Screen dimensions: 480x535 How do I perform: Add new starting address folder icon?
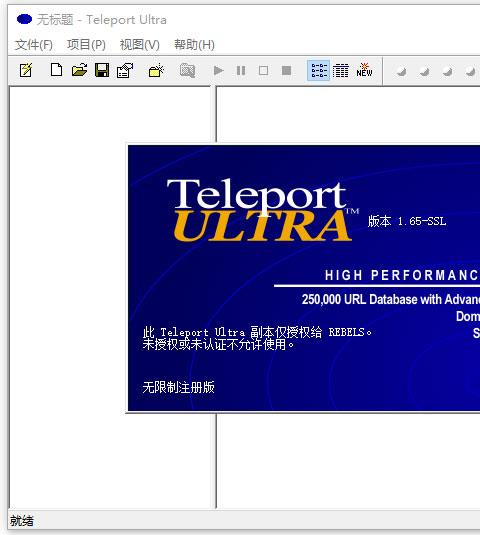(x=156, y=70)
